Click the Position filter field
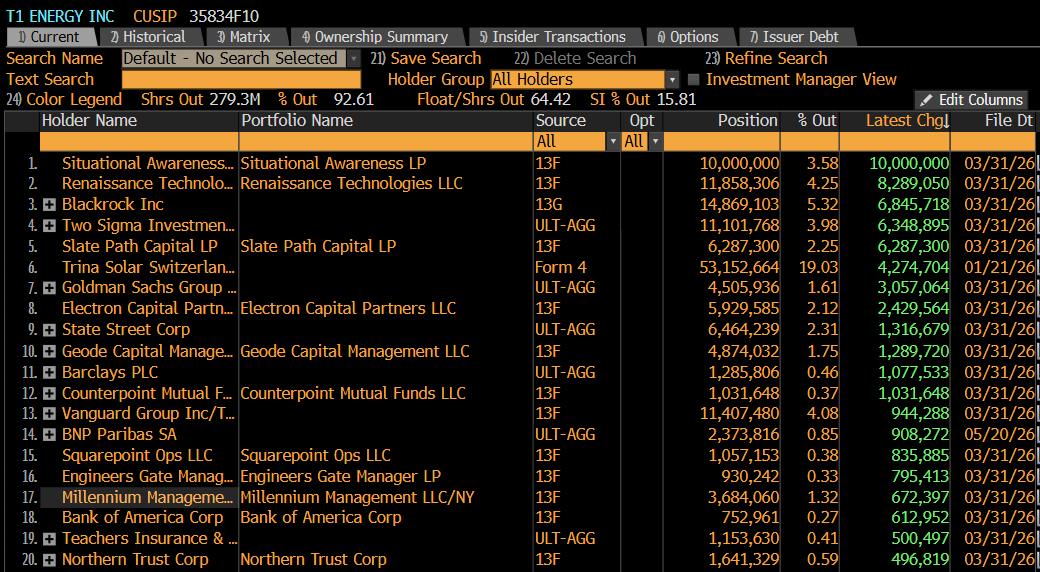This screenshot has width=1040, height=572. (x=722, y=141)
